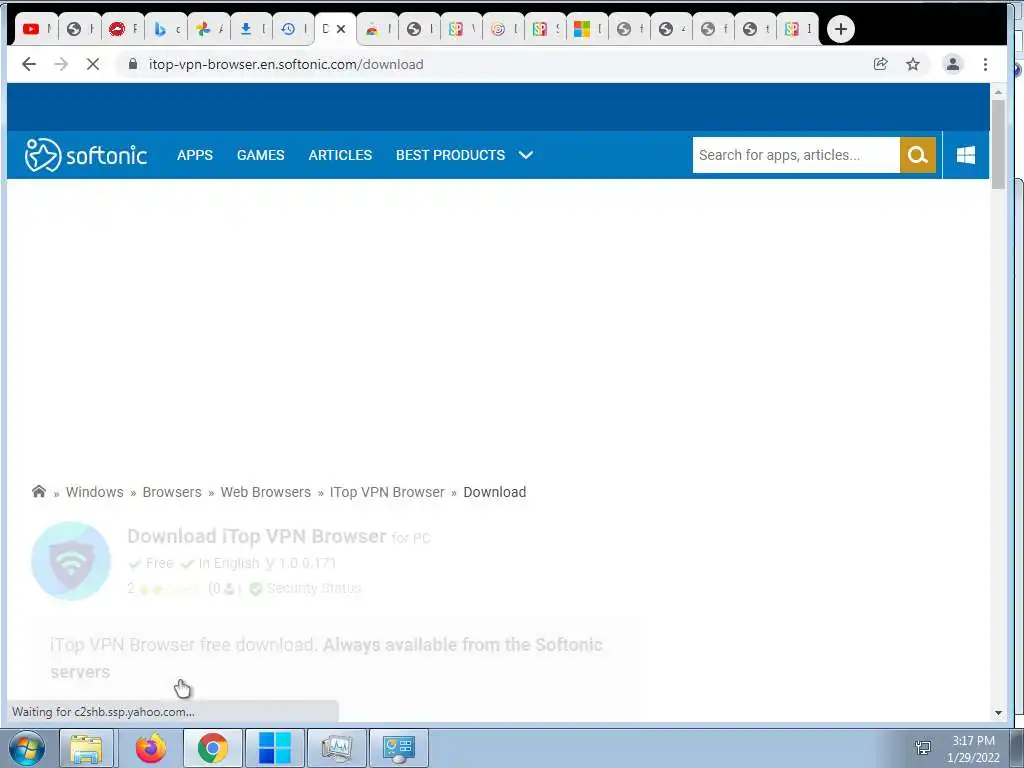Open Chrome three-dot menu
Image resolution: width=1024 pixels, height=768 pixels.
(985, 64)
